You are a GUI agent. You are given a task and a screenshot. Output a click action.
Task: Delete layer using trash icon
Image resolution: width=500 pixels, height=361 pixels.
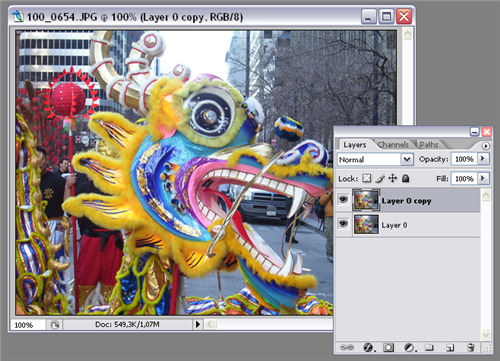(471, 347)
